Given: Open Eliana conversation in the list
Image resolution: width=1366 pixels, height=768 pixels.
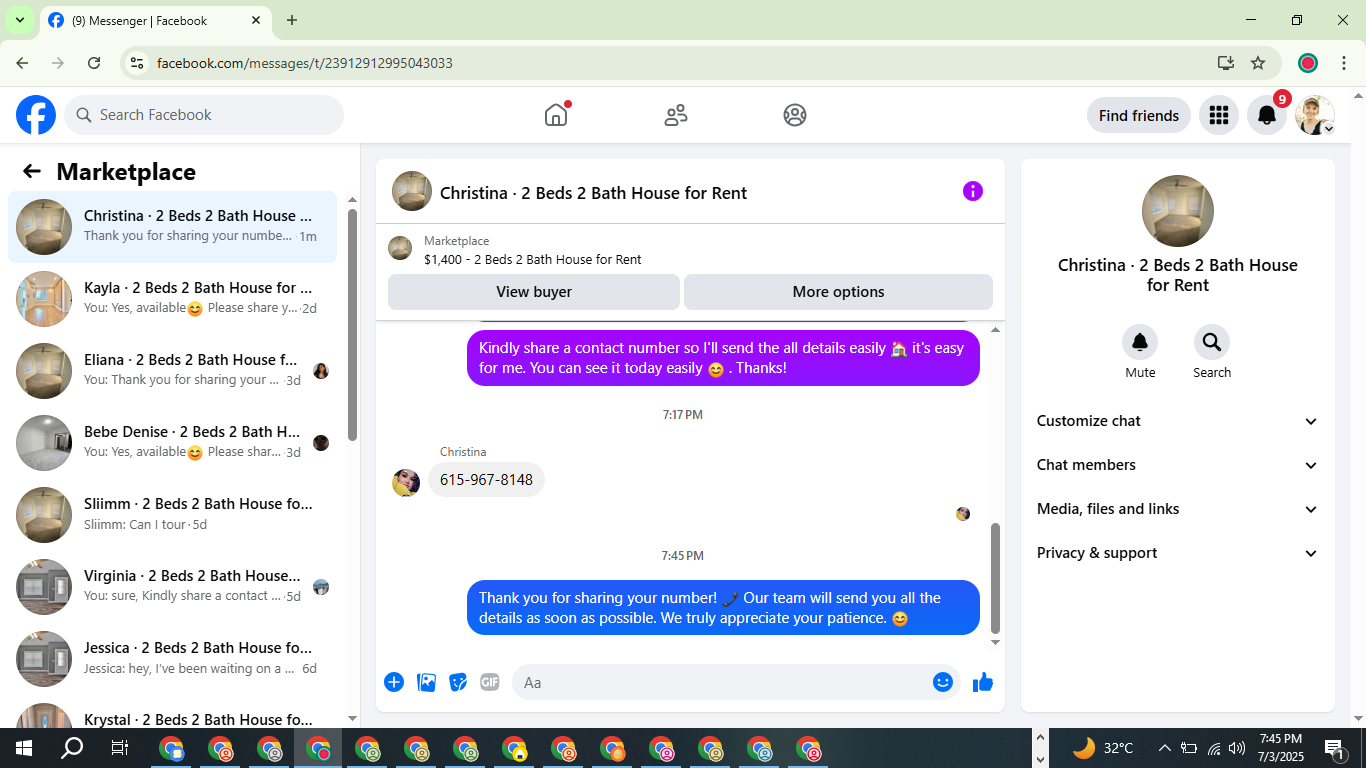Looking at the screenshot, I should (173, 371).
